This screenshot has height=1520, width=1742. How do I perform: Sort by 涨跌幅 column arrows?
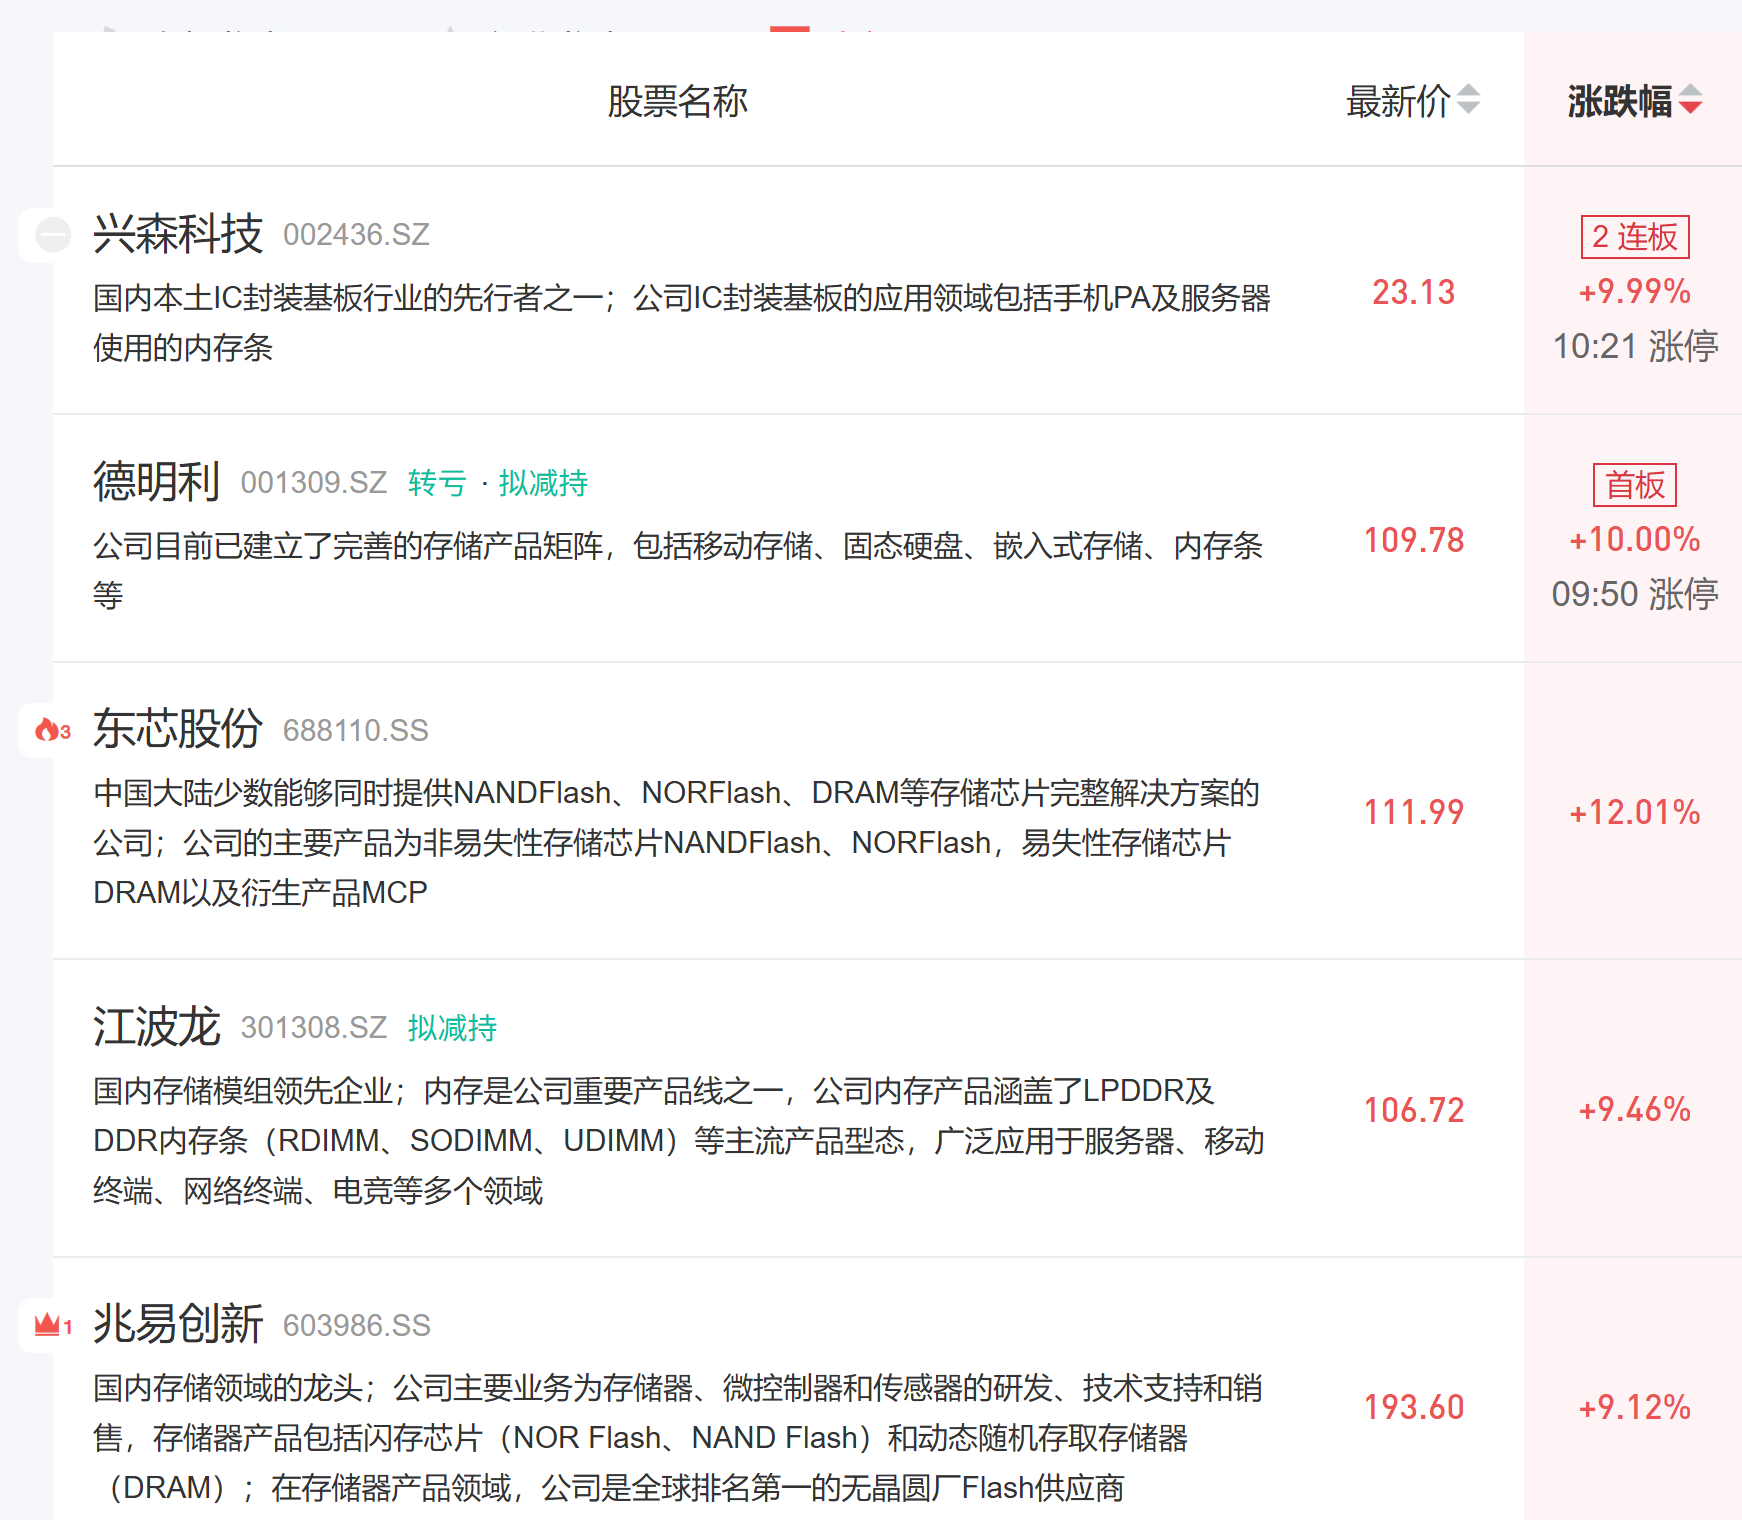point(1690,100)
